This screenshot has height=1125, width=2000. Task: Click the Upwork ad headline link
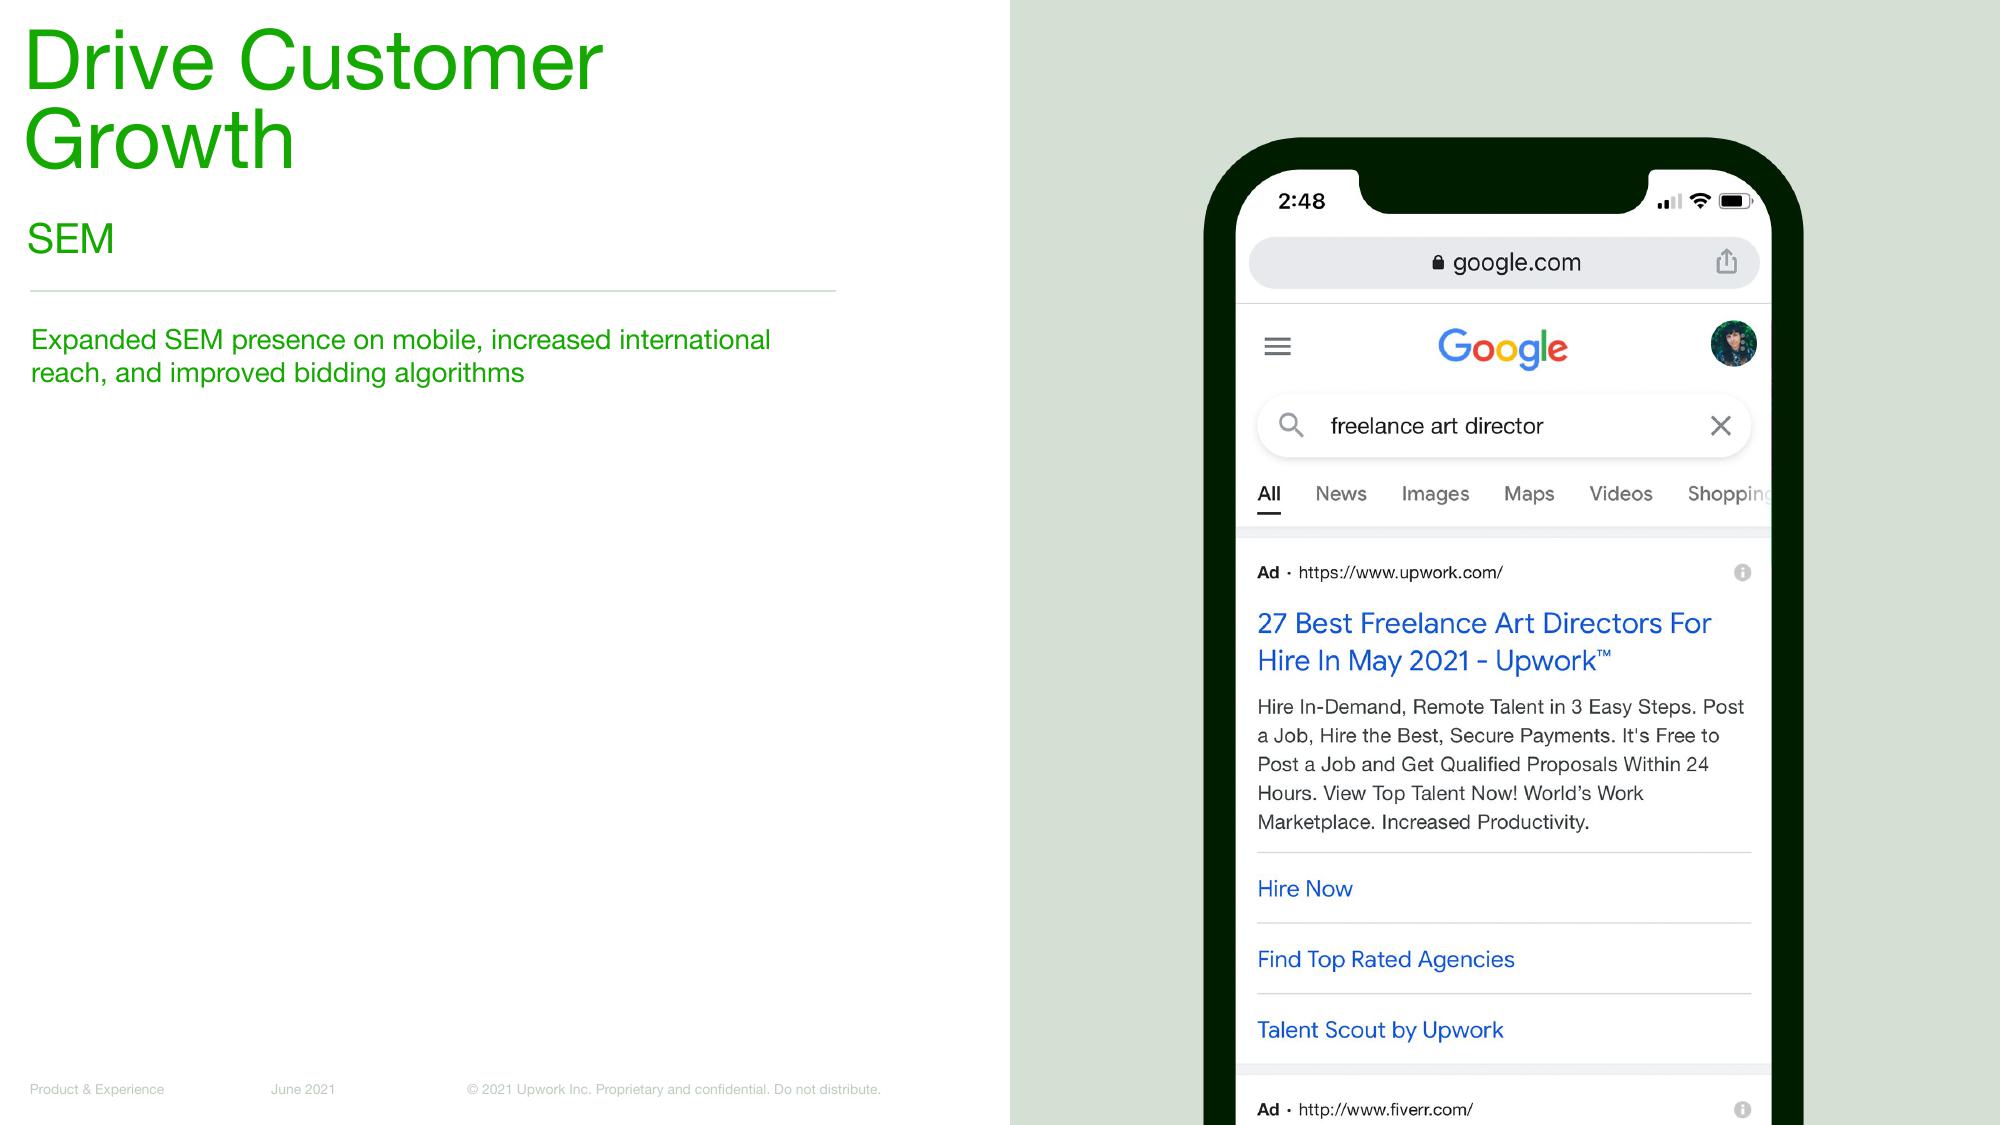1486,641
